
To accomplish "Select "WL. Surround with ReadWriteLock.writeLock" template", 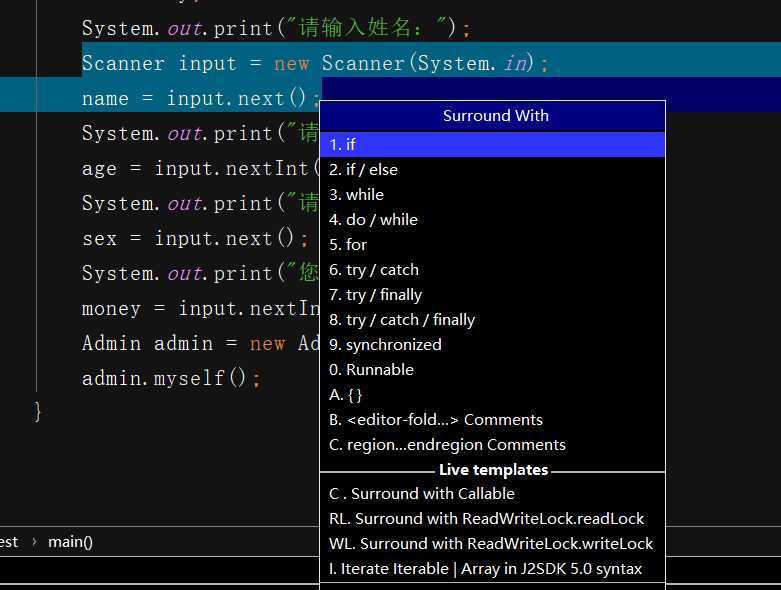I will (492, 544).
